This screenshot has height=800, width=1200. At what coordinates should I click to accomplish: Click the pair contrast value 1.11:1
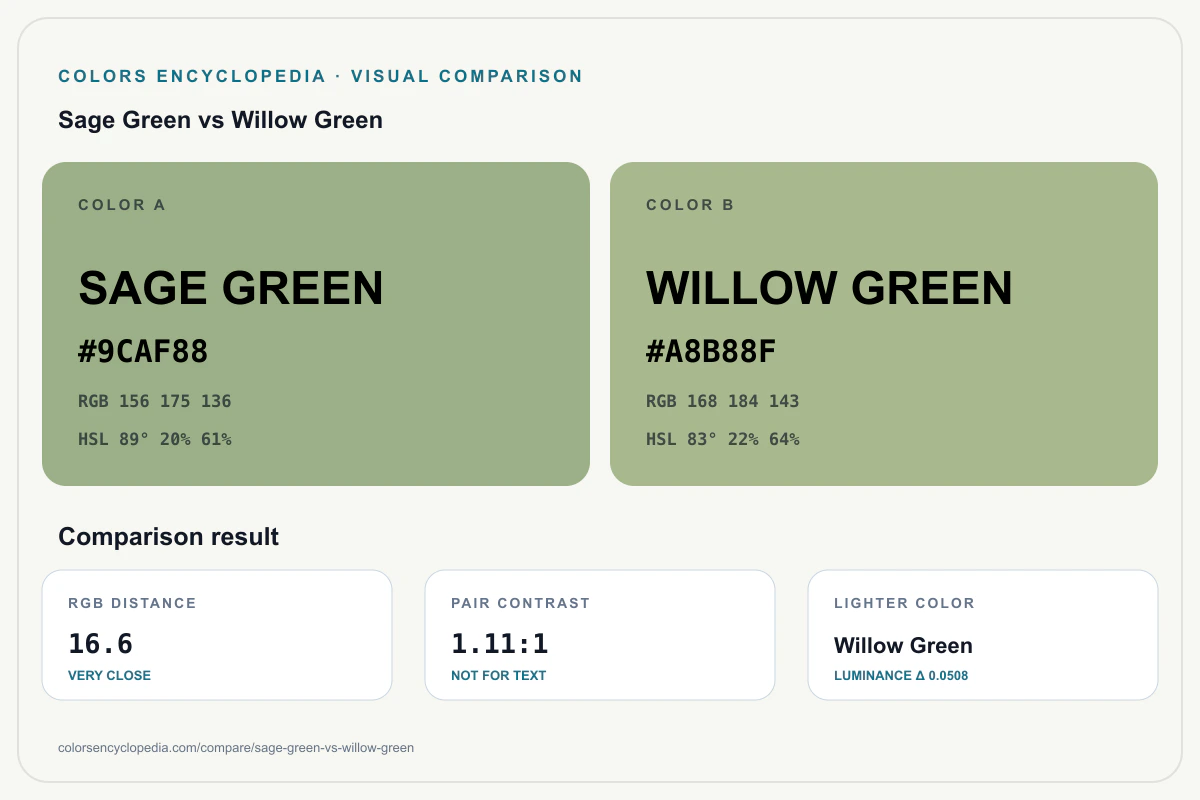(500, 643)
